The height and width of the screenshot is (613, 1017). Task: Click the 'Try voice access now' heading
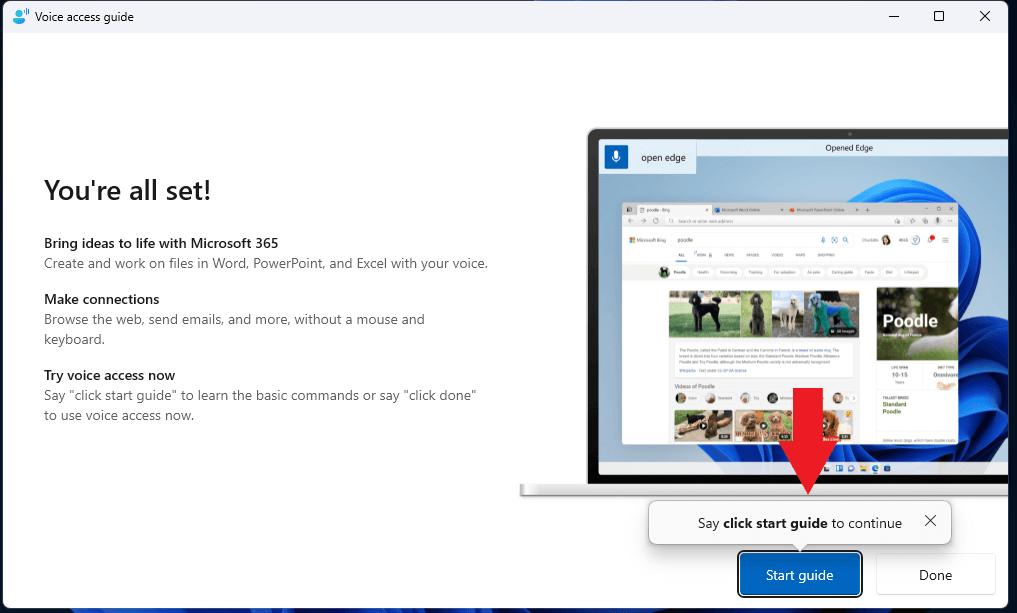click(110, 375)
